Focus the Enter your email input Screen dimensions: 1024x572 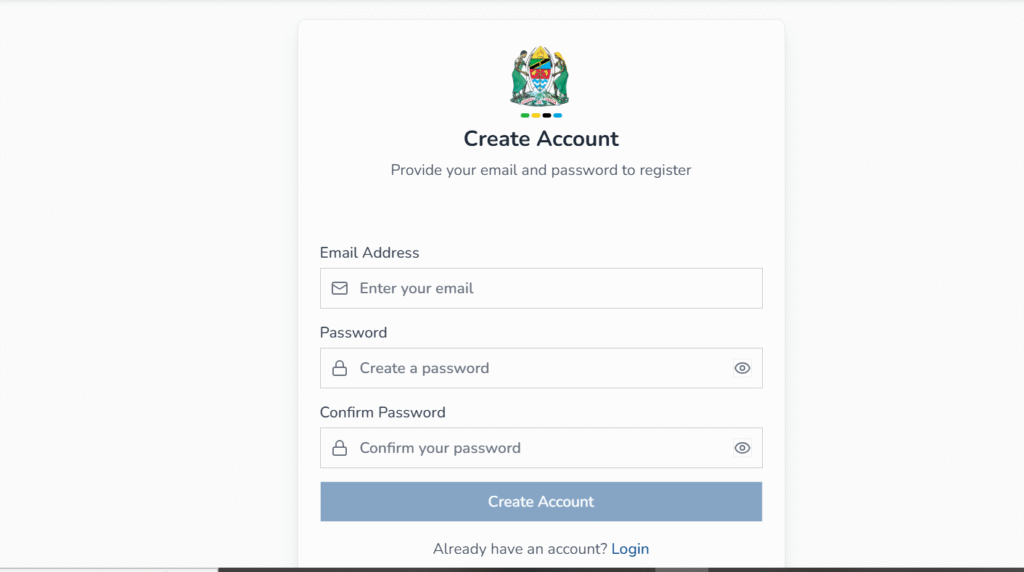point(541,288)
